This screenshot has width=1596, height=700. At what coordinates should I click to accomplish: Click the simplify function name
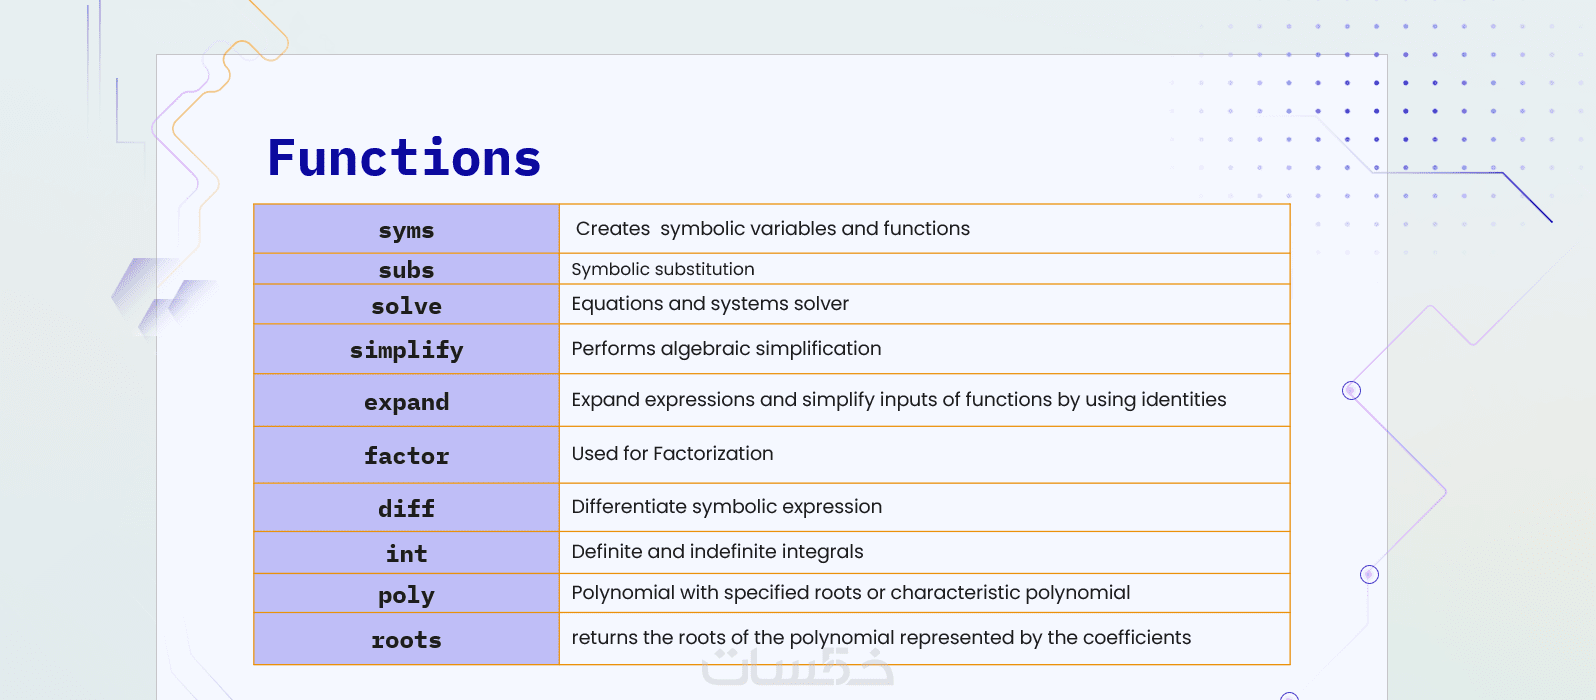click(406, 350)
